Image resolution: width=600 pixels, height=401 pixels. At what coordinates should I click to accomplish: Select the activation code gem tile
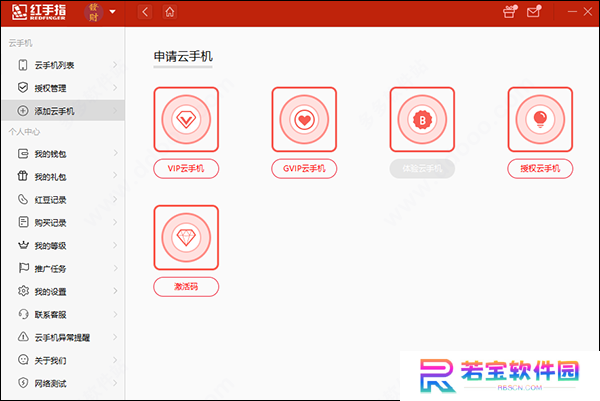click(x=186, y=238)
